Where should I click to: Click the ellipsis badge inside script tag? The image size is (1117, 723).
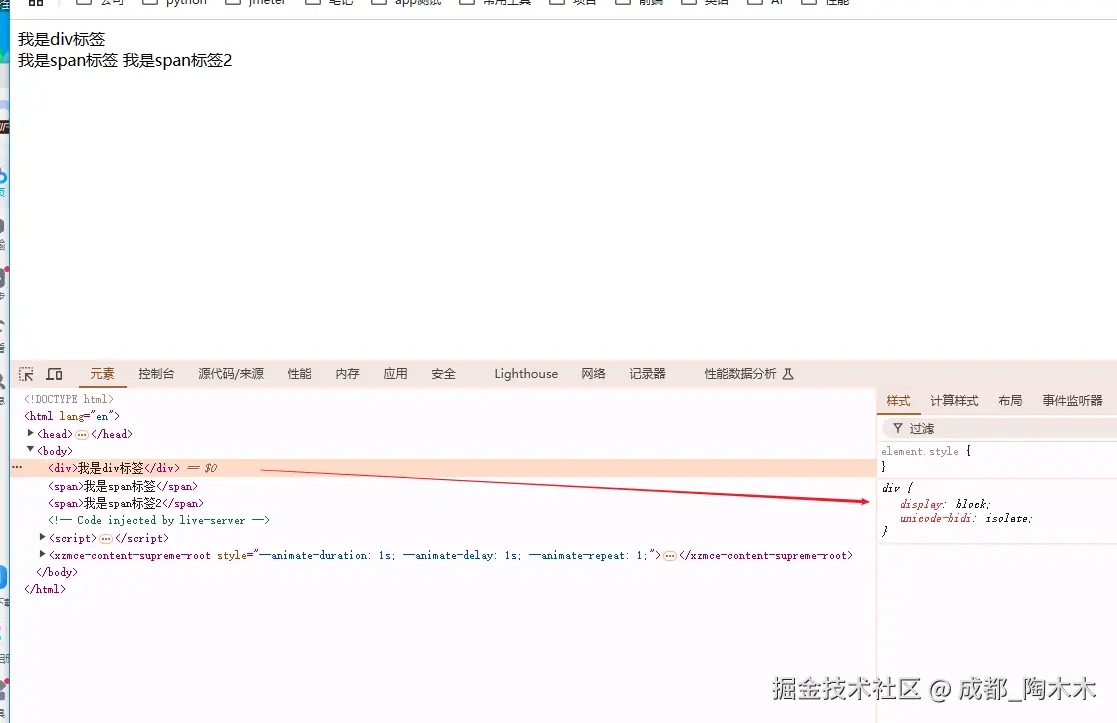(106, 539)
